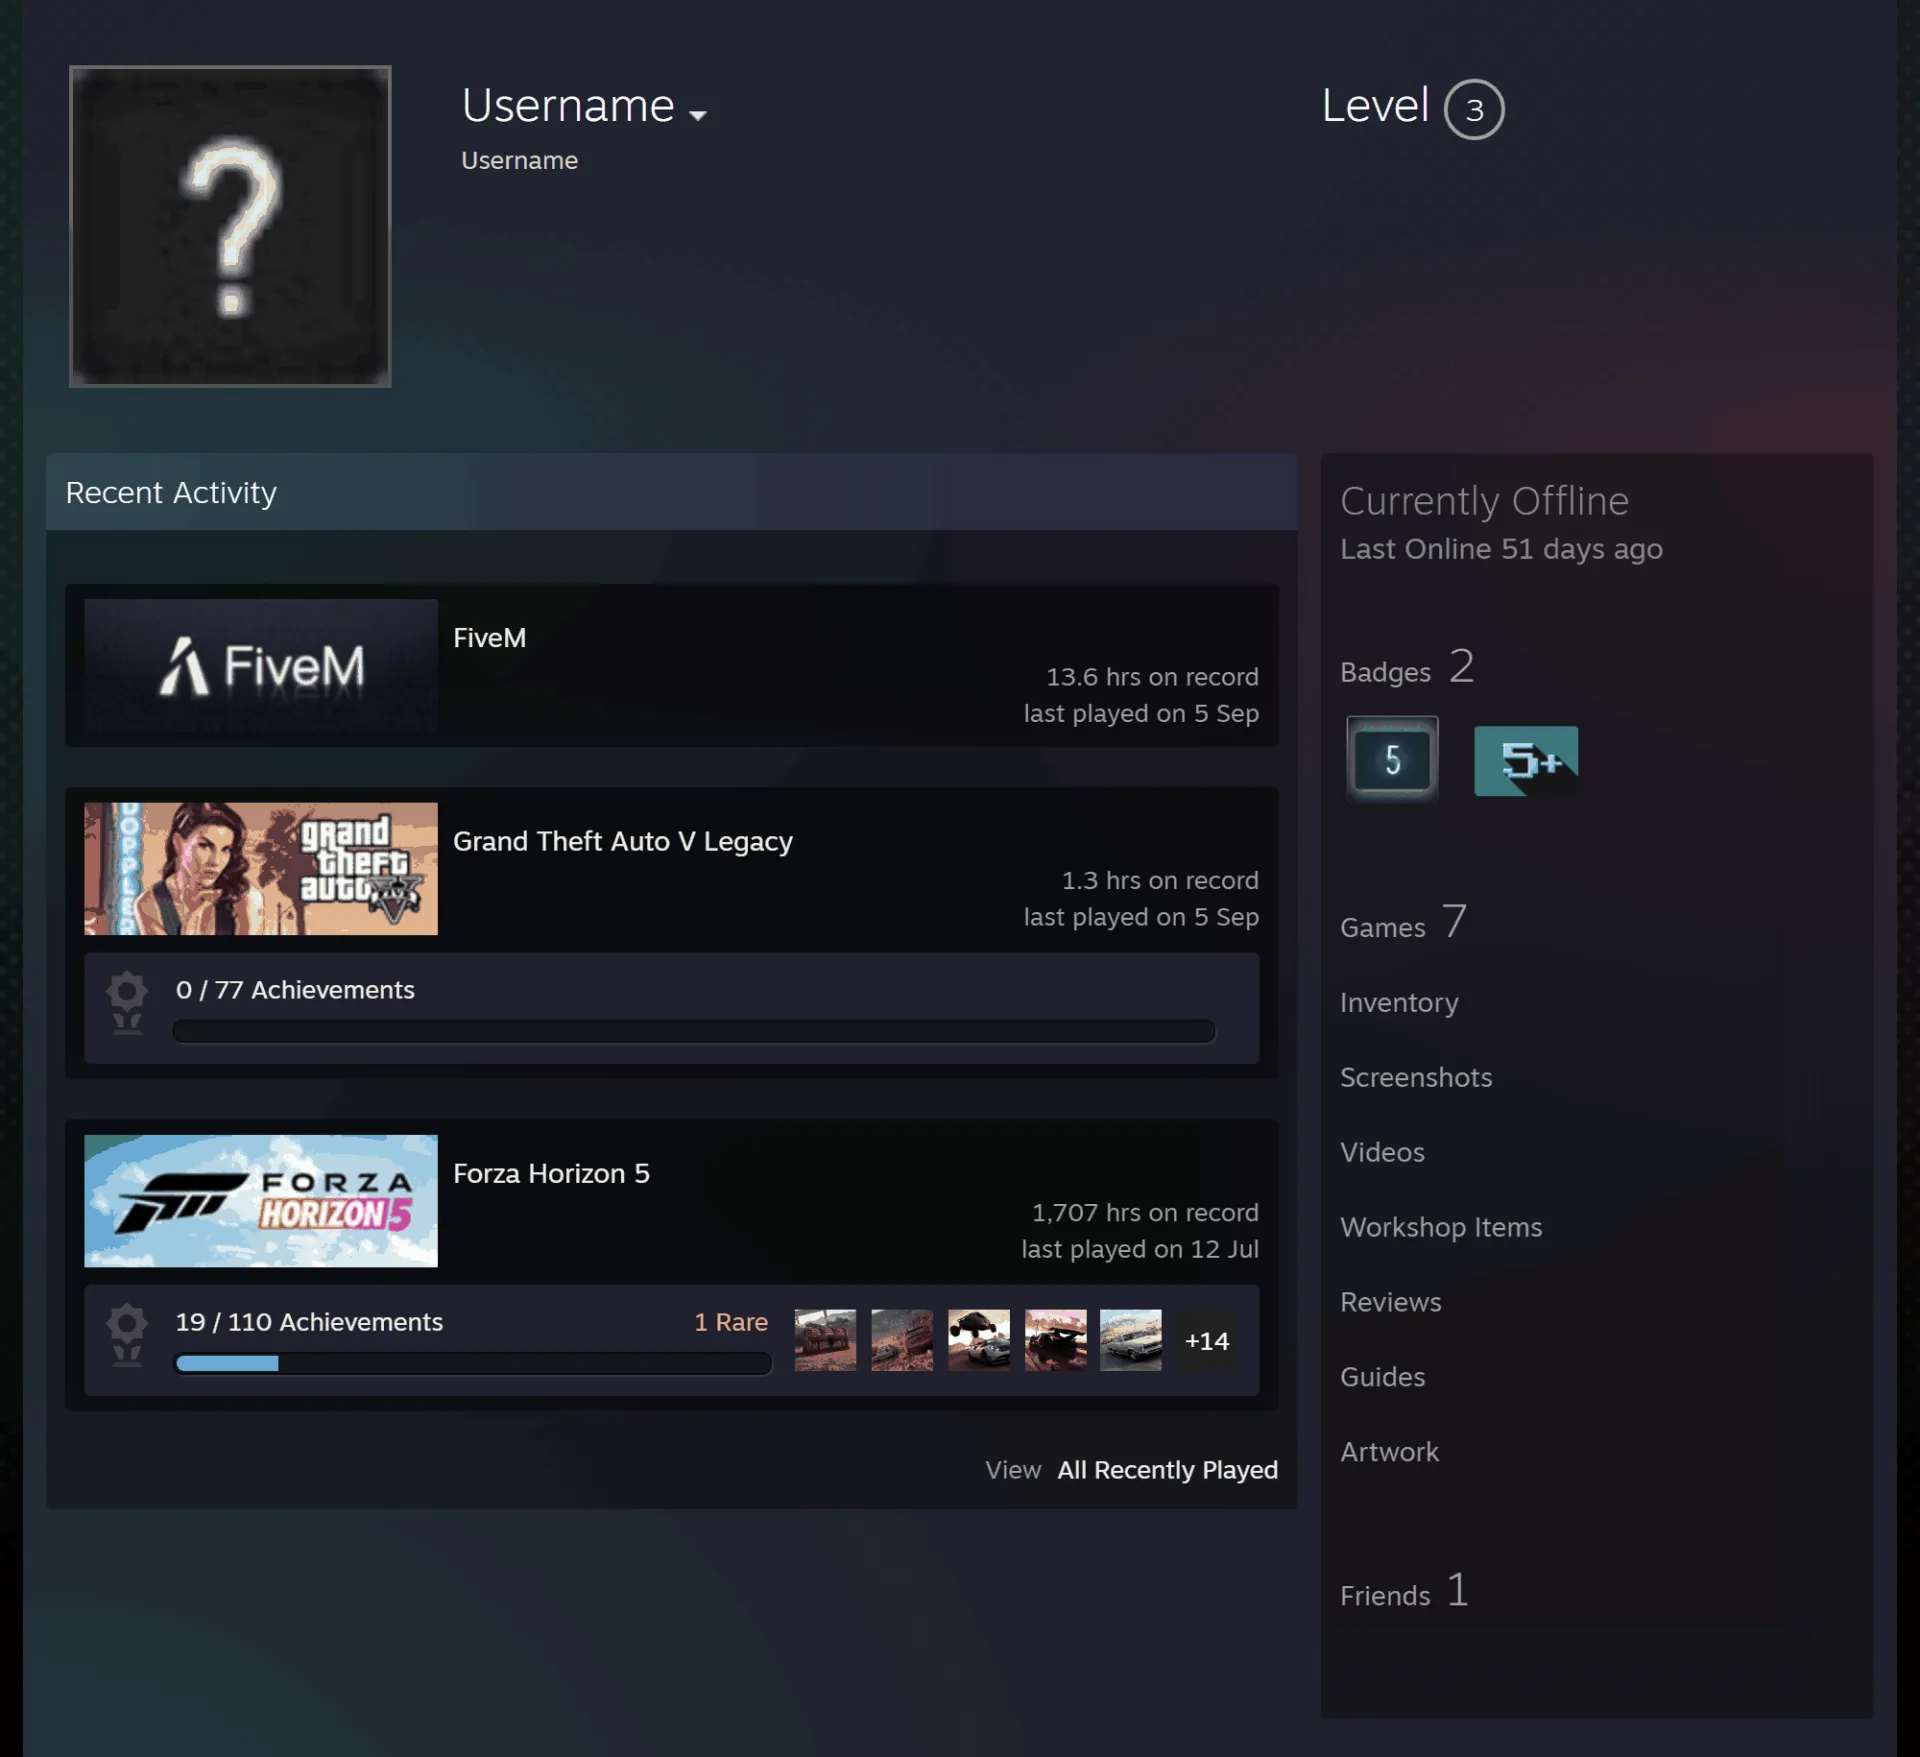Click the Level 3 circle badge
This screenshot has height=1757, width=1920.
1474,109
